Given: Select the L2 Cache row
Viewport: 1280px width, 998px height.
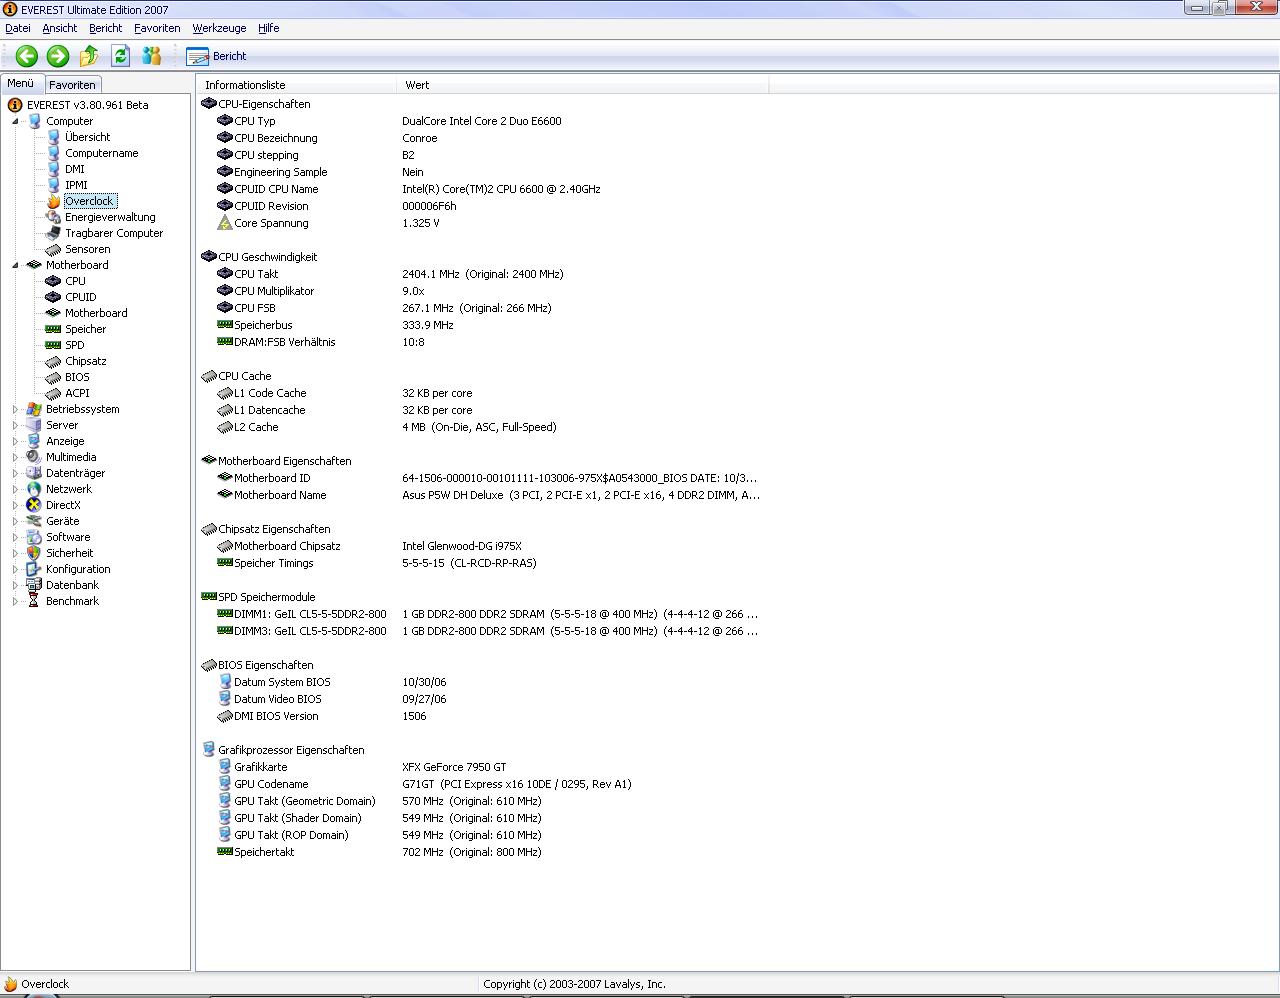Looking at the screenshot, I should pyautogui.click(x=482, y=427).
